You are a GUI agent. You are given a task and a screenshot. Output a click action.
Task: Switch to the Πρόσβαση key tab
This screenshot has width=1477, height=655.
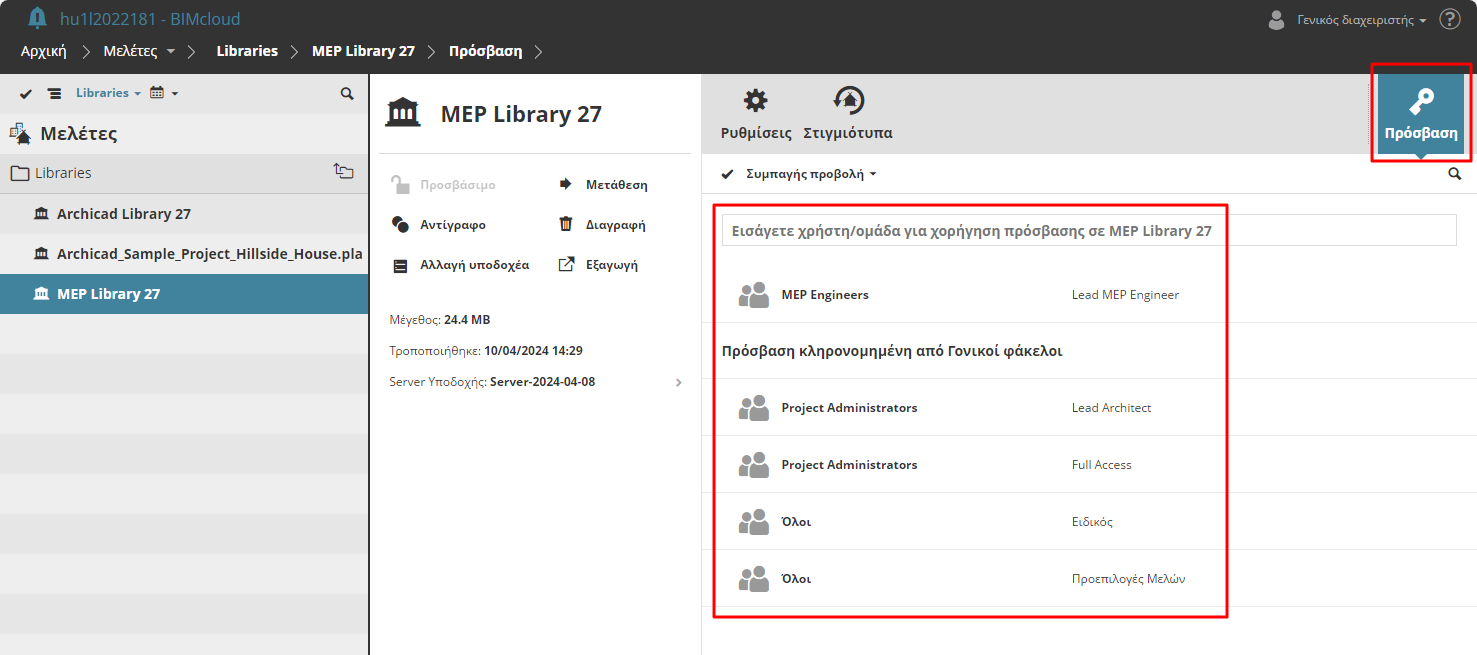click(1420, 114)
